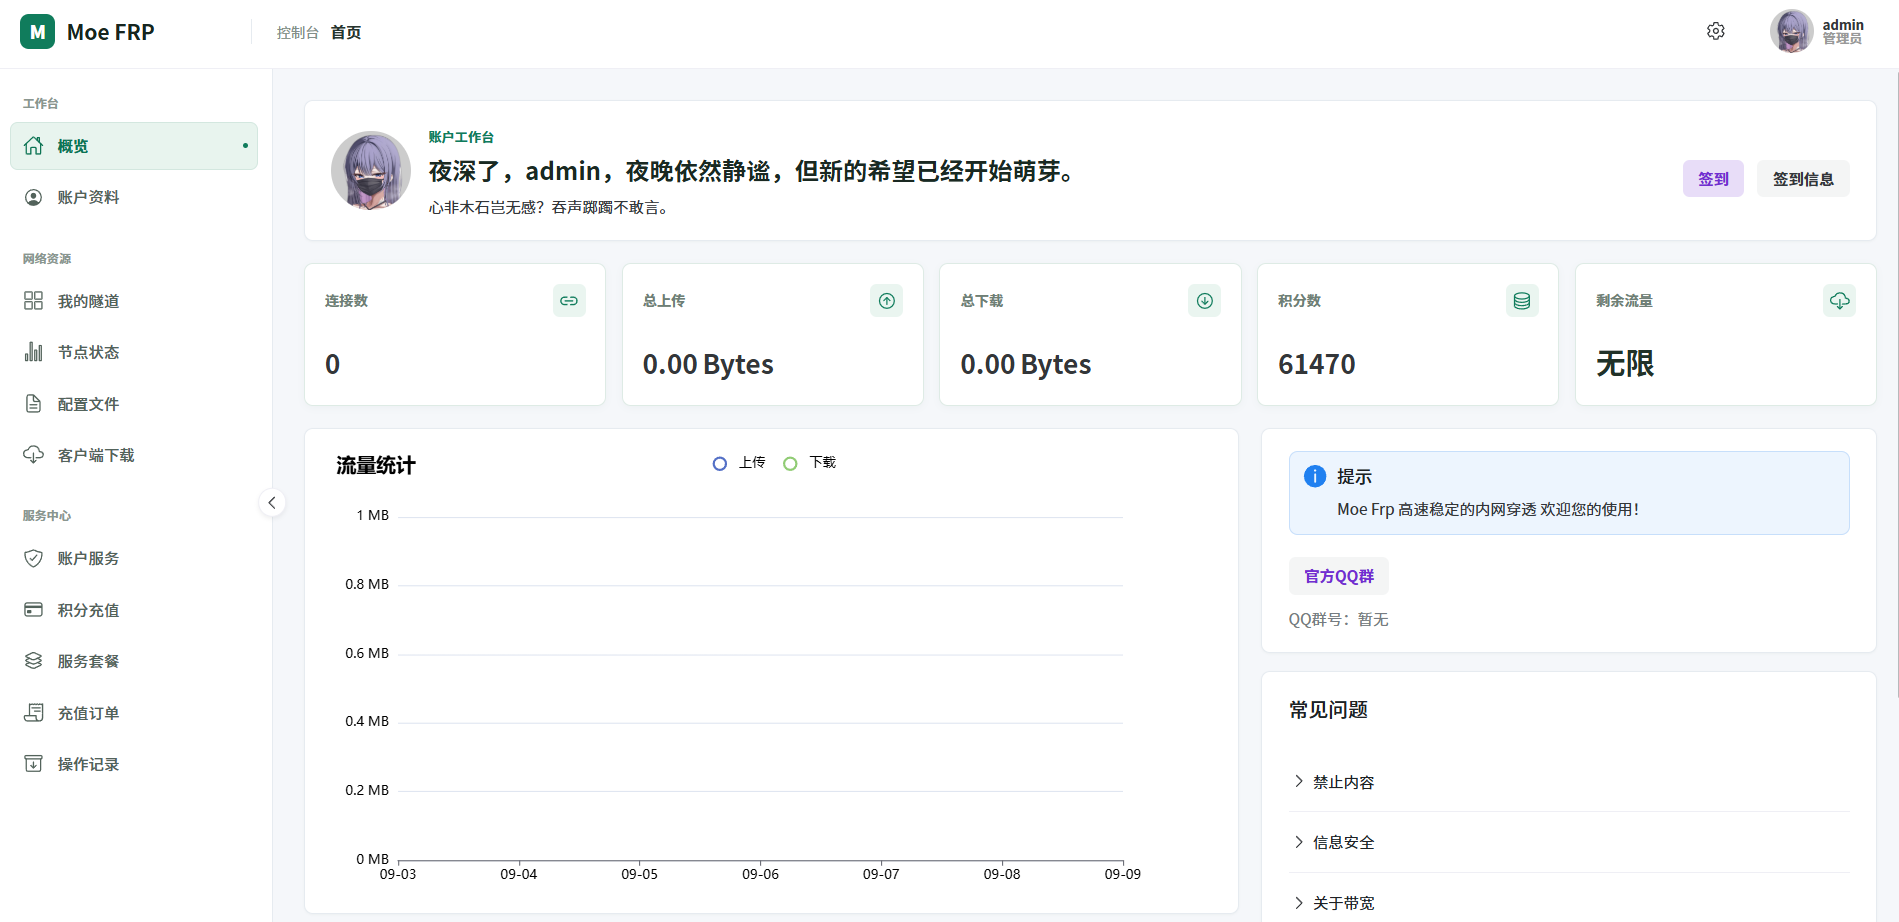
Task: Click the cloud icon on 剩余流量 card
Action: click(1840, 300)
